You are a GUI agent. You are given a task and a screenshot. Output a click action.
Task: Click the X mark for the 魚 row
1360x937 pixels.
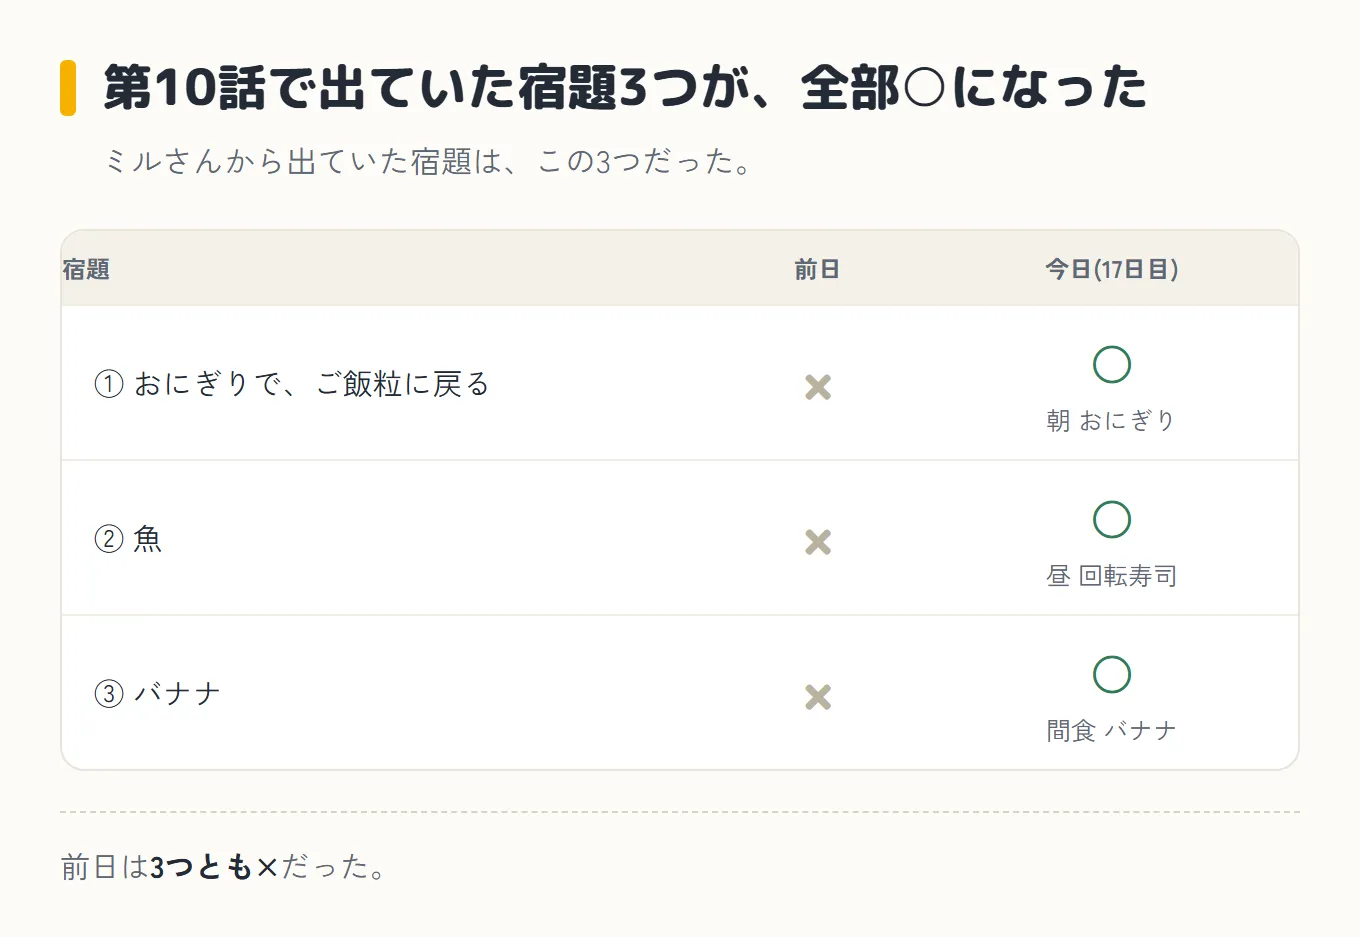pos(818,542)
